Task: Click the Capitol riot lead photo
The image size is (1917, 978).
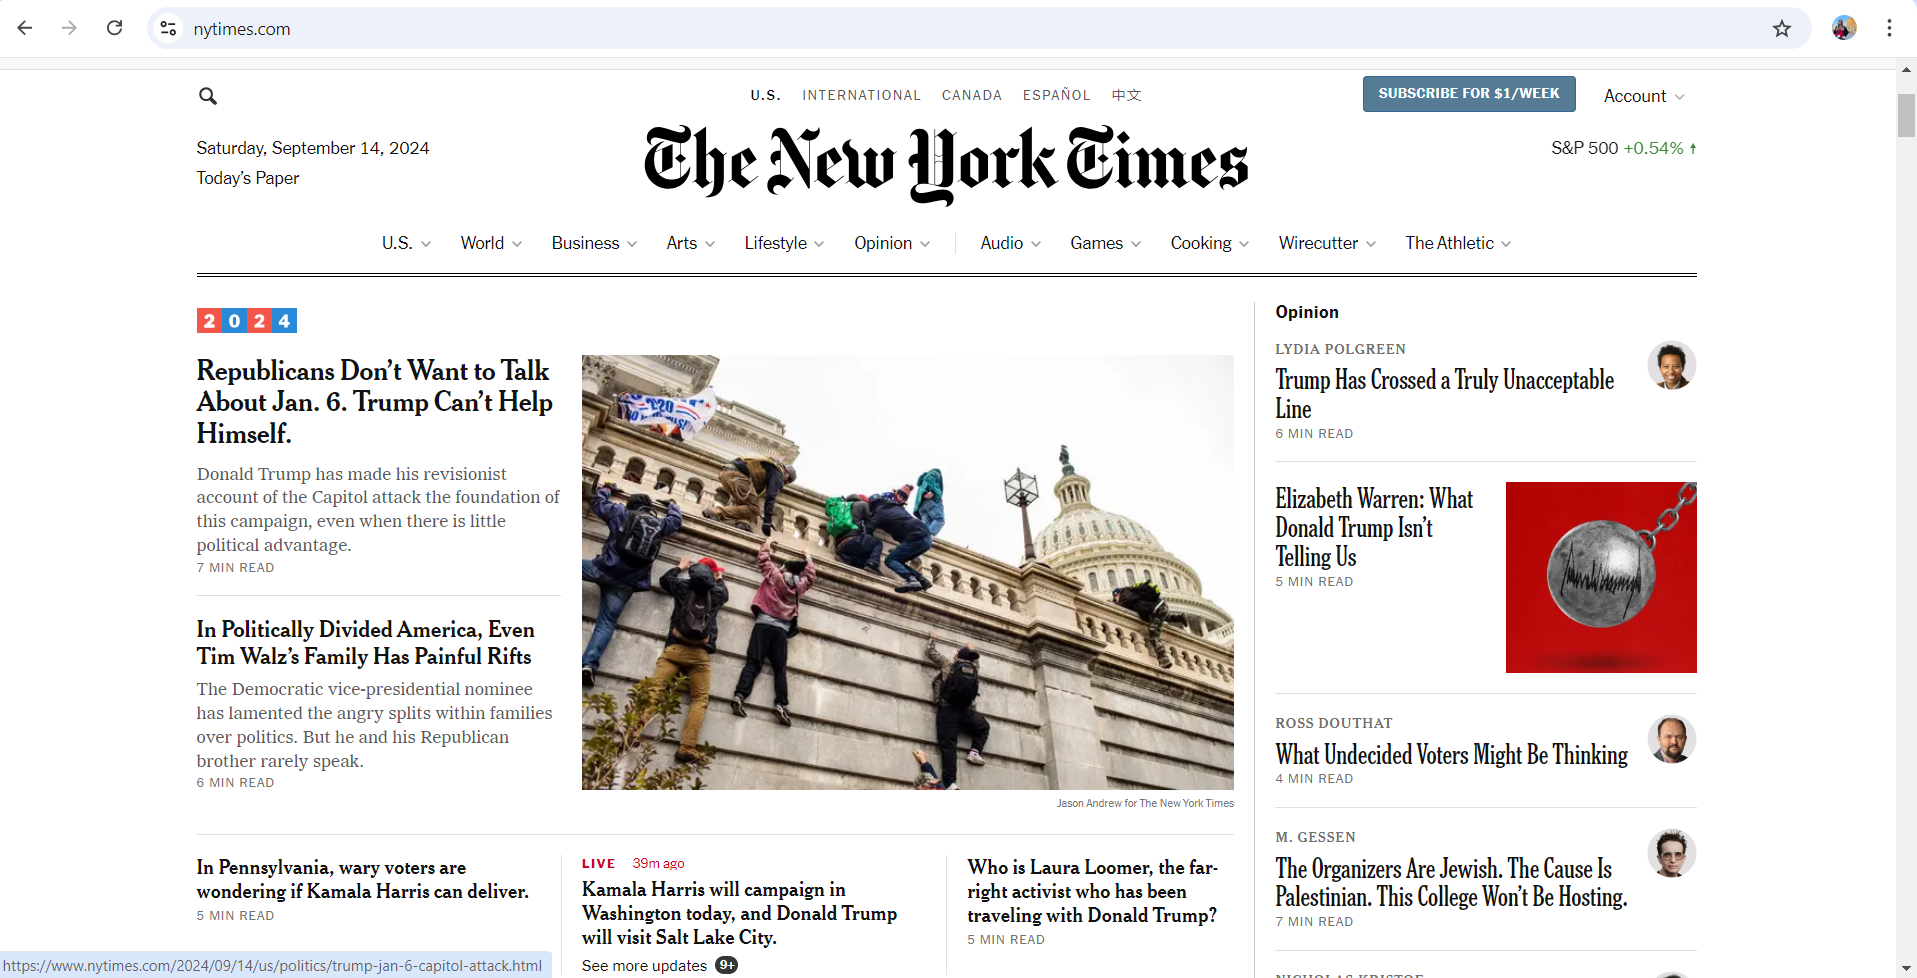Action: pos(907,572)
